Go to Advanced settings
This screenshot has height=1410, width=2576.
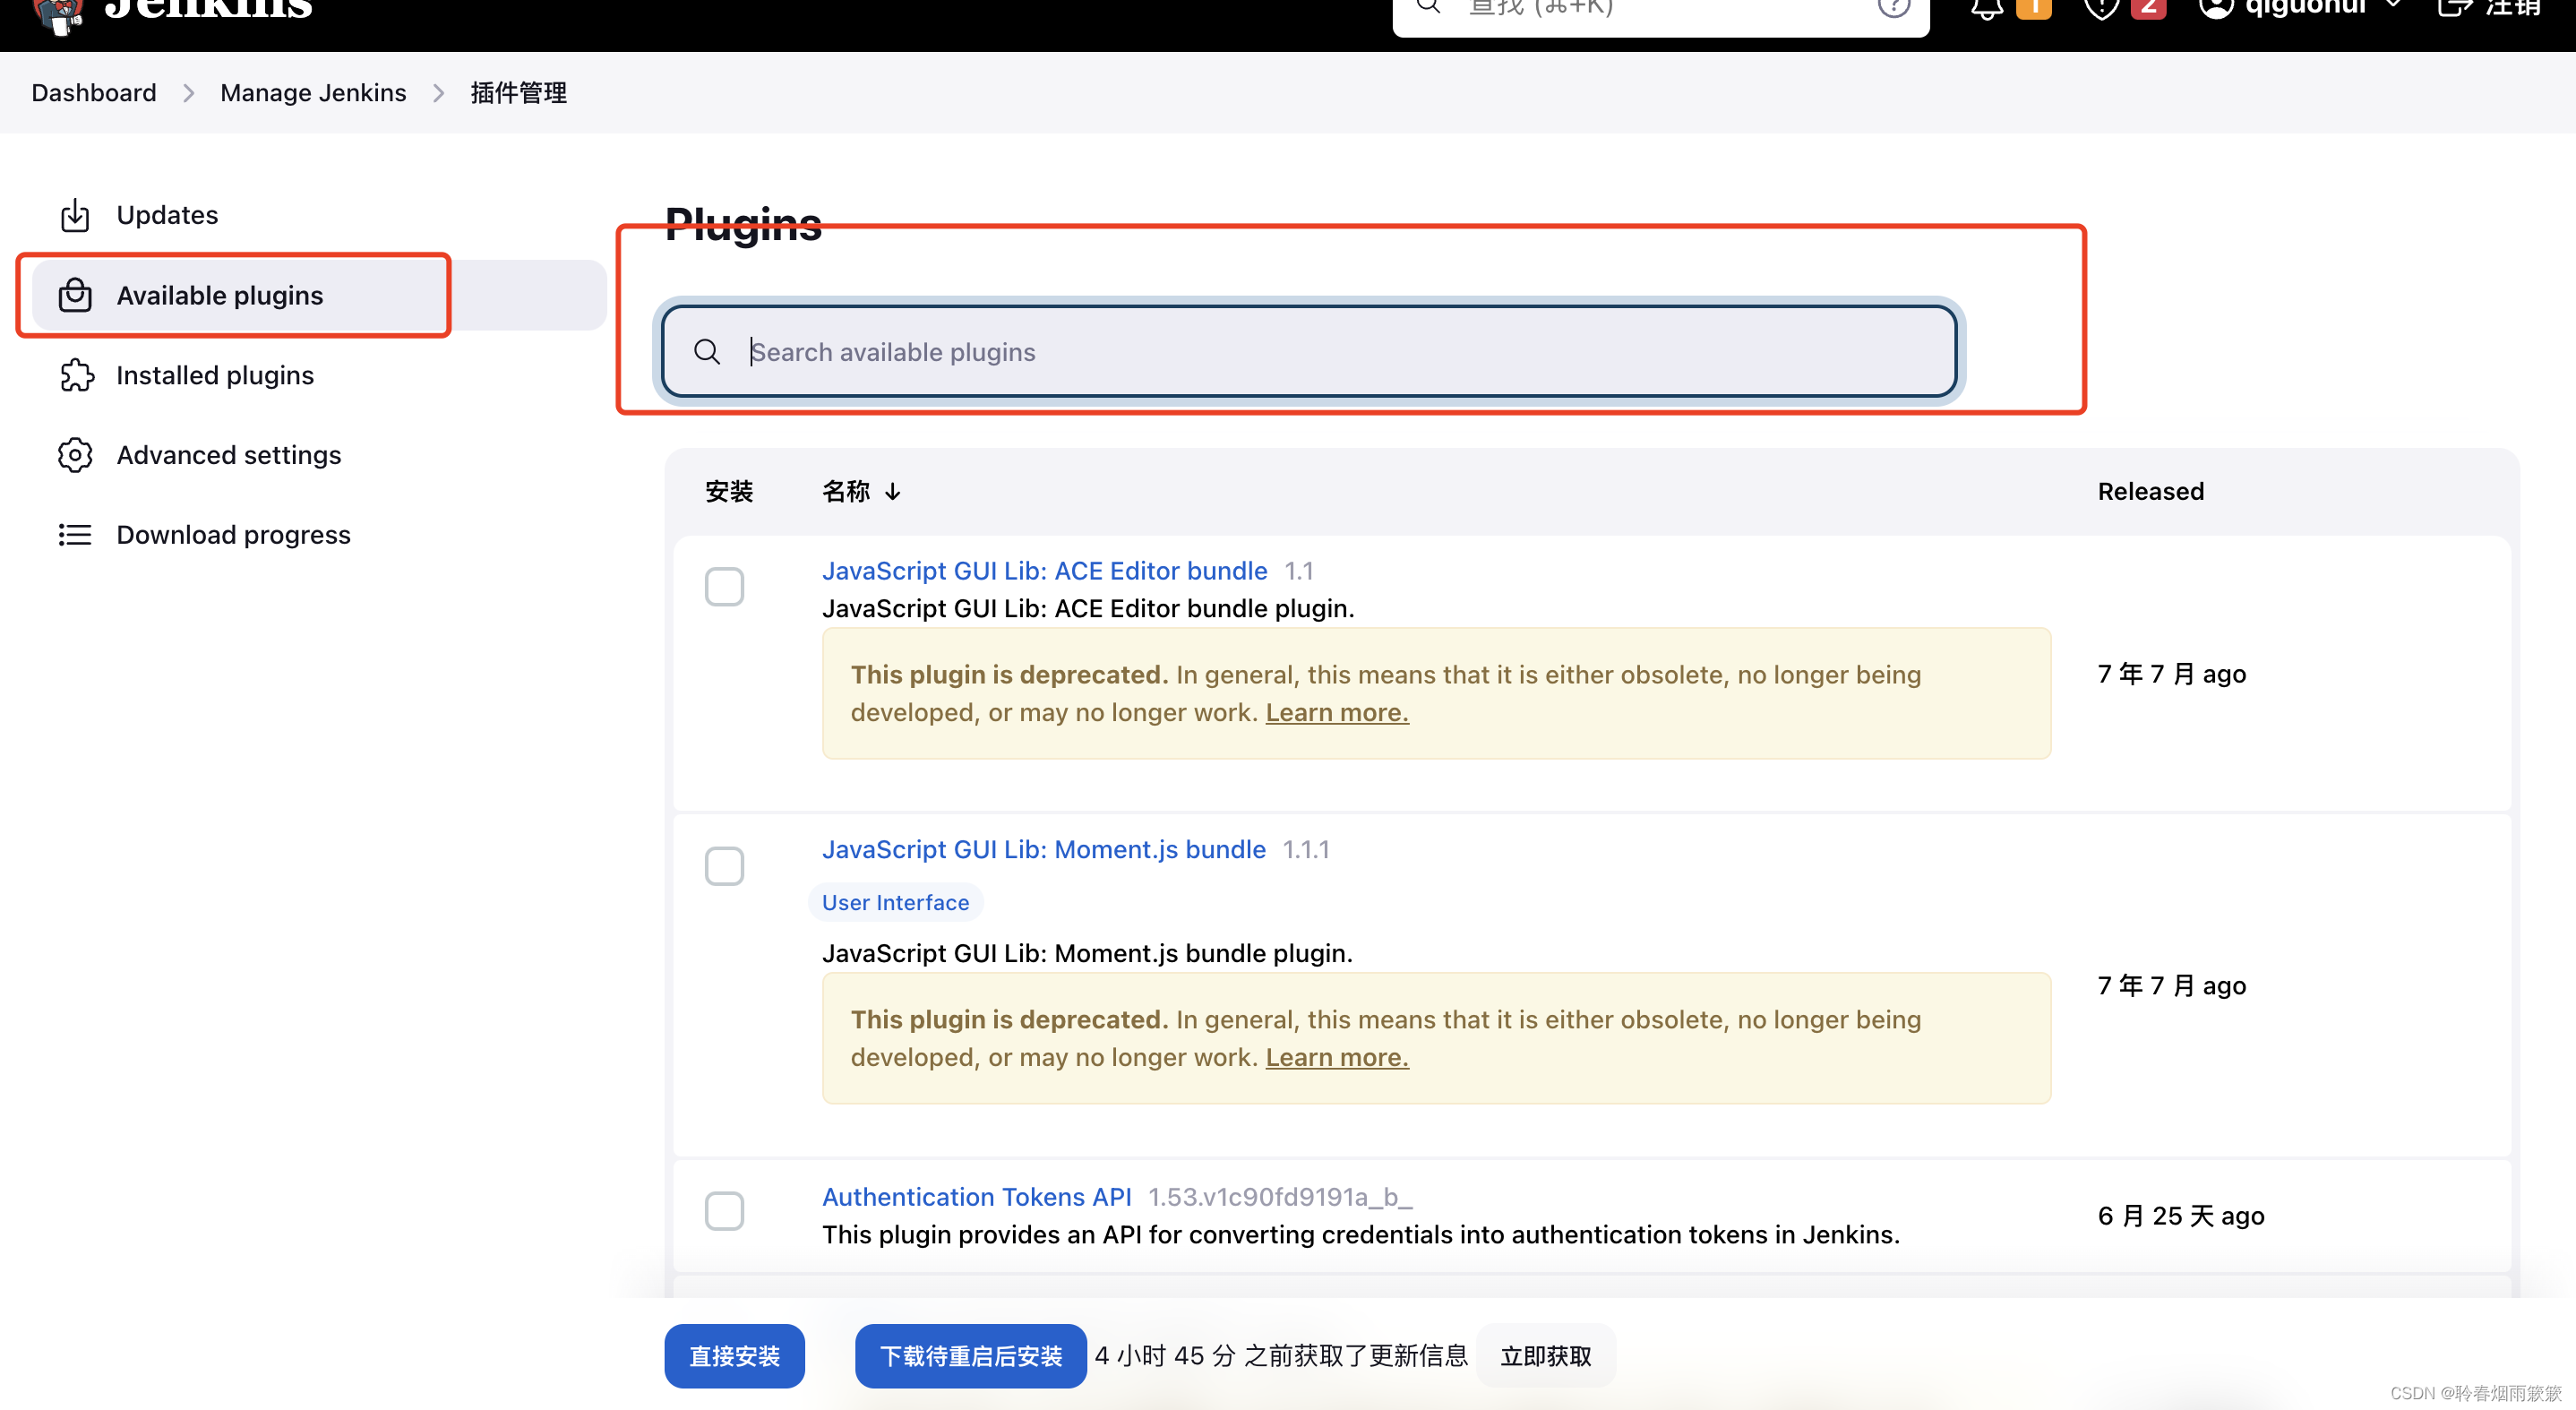(318, 455)
